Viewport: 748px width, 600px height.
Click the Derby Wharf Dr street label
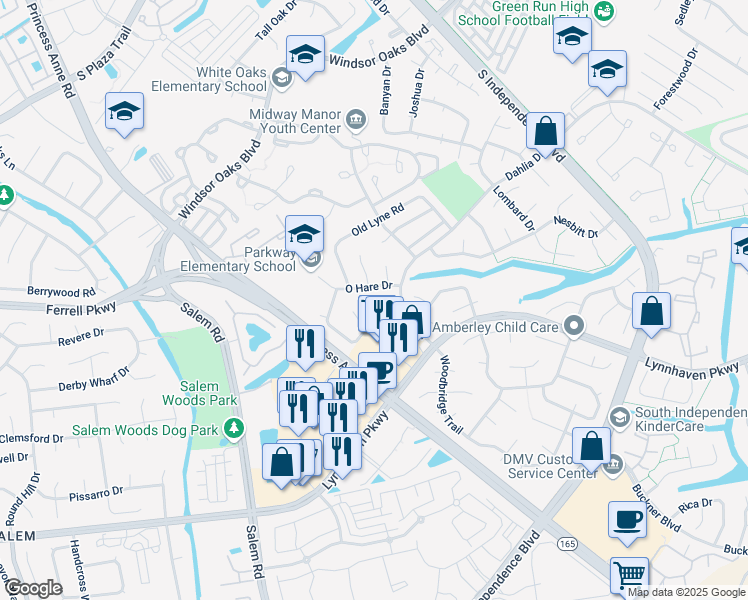coord(94,380)
